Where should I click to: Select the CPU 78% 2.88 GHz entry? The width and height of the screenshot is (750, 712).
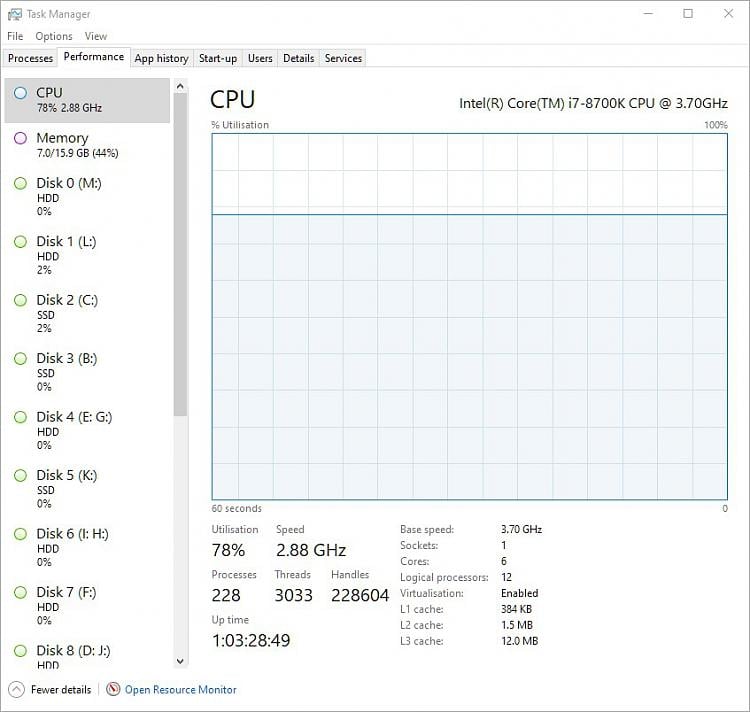pyautogui.click(x=87, y=100)
